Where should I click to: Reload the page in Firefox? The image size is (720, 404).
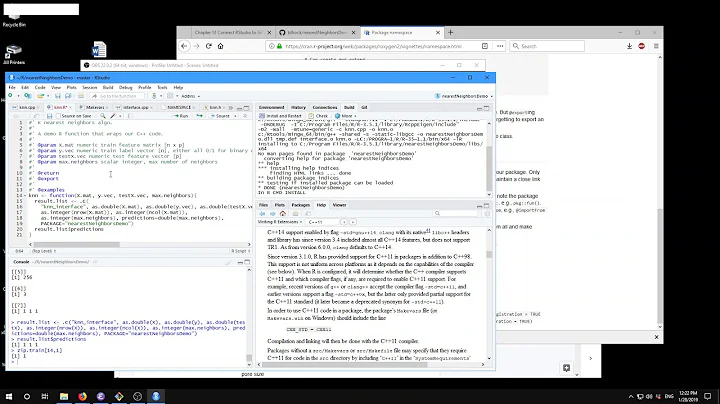[x=208, y=46]
